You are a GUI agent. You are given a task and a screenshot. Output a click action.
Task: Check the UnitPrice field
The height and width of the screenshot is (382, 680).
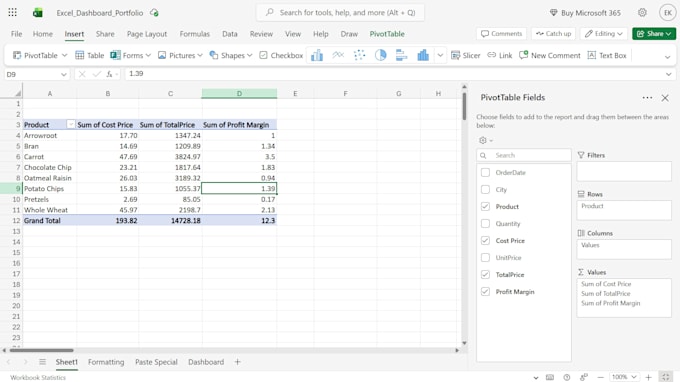(x=485, y=258)
